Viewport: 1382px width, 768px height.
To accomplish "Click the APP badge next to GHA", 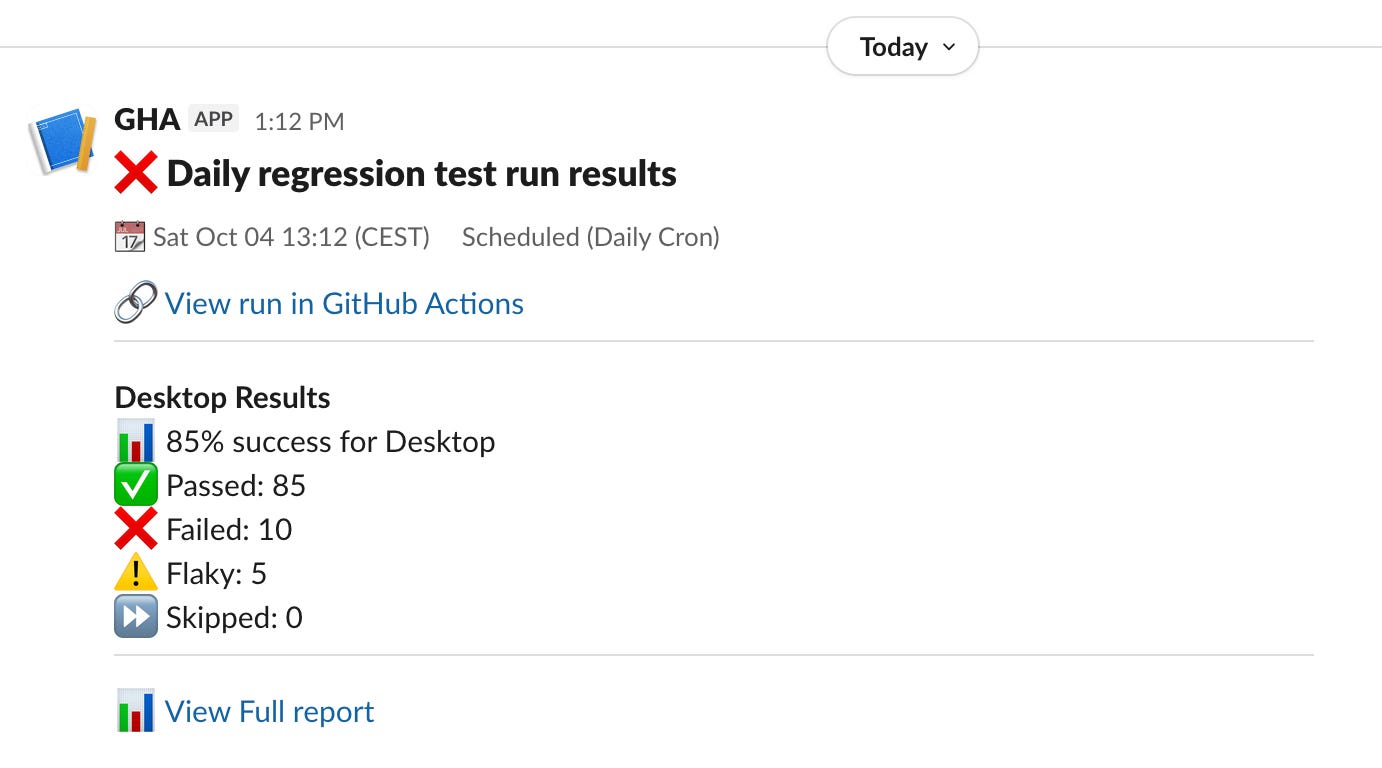I will tap(213, 120).
